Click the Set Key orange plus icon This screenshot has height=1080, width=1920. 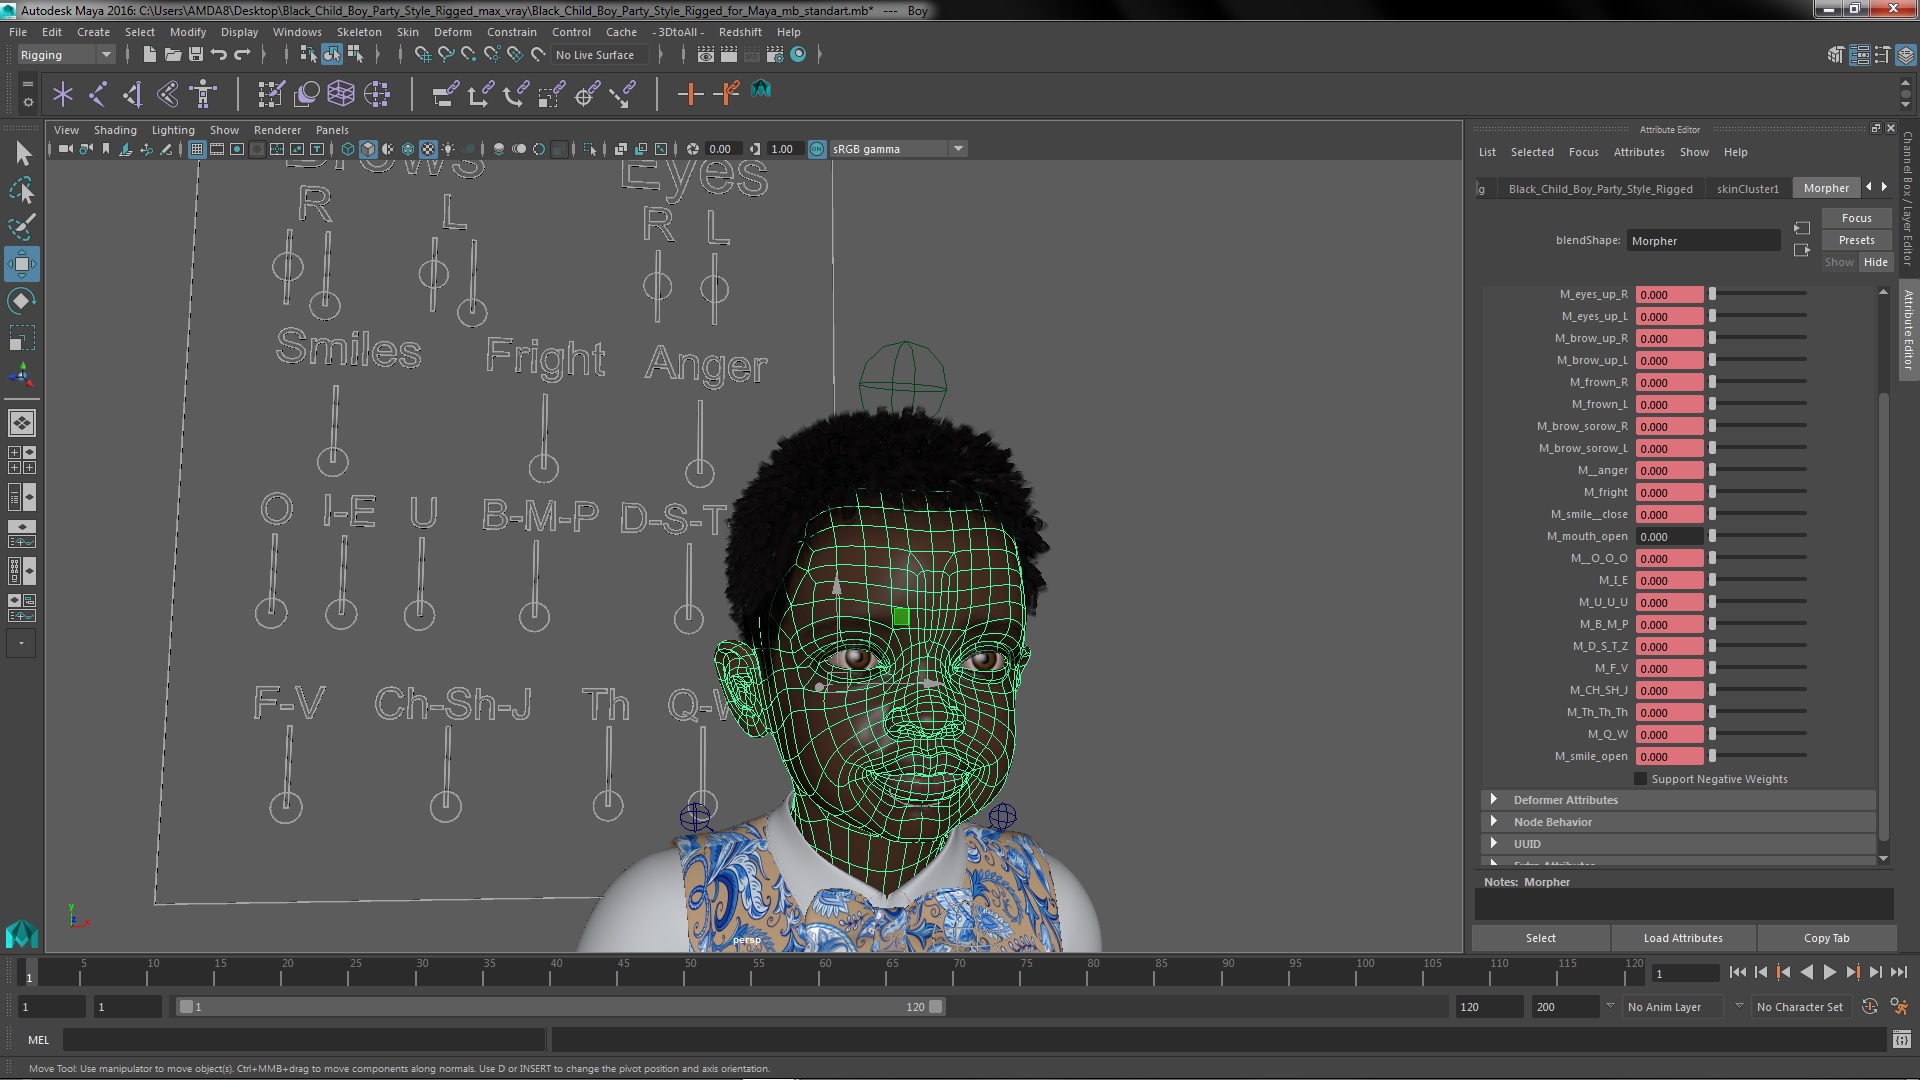(690, 94)
